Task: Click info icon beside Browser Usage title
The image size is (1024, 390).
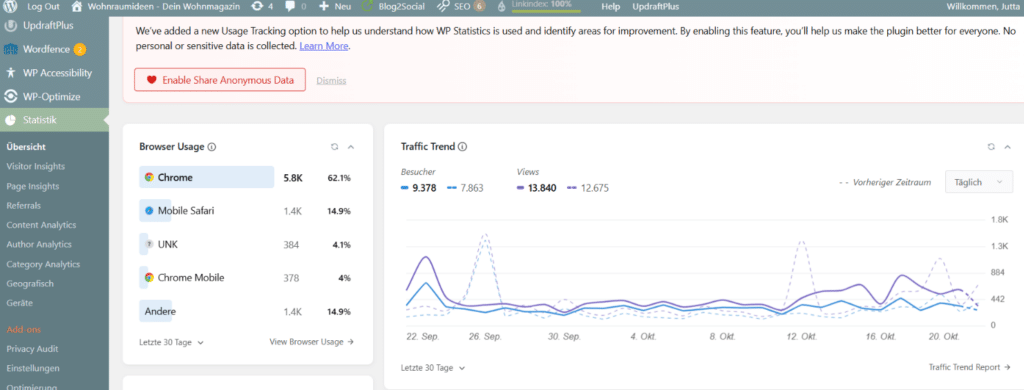Action: click(x=212, y=147)
